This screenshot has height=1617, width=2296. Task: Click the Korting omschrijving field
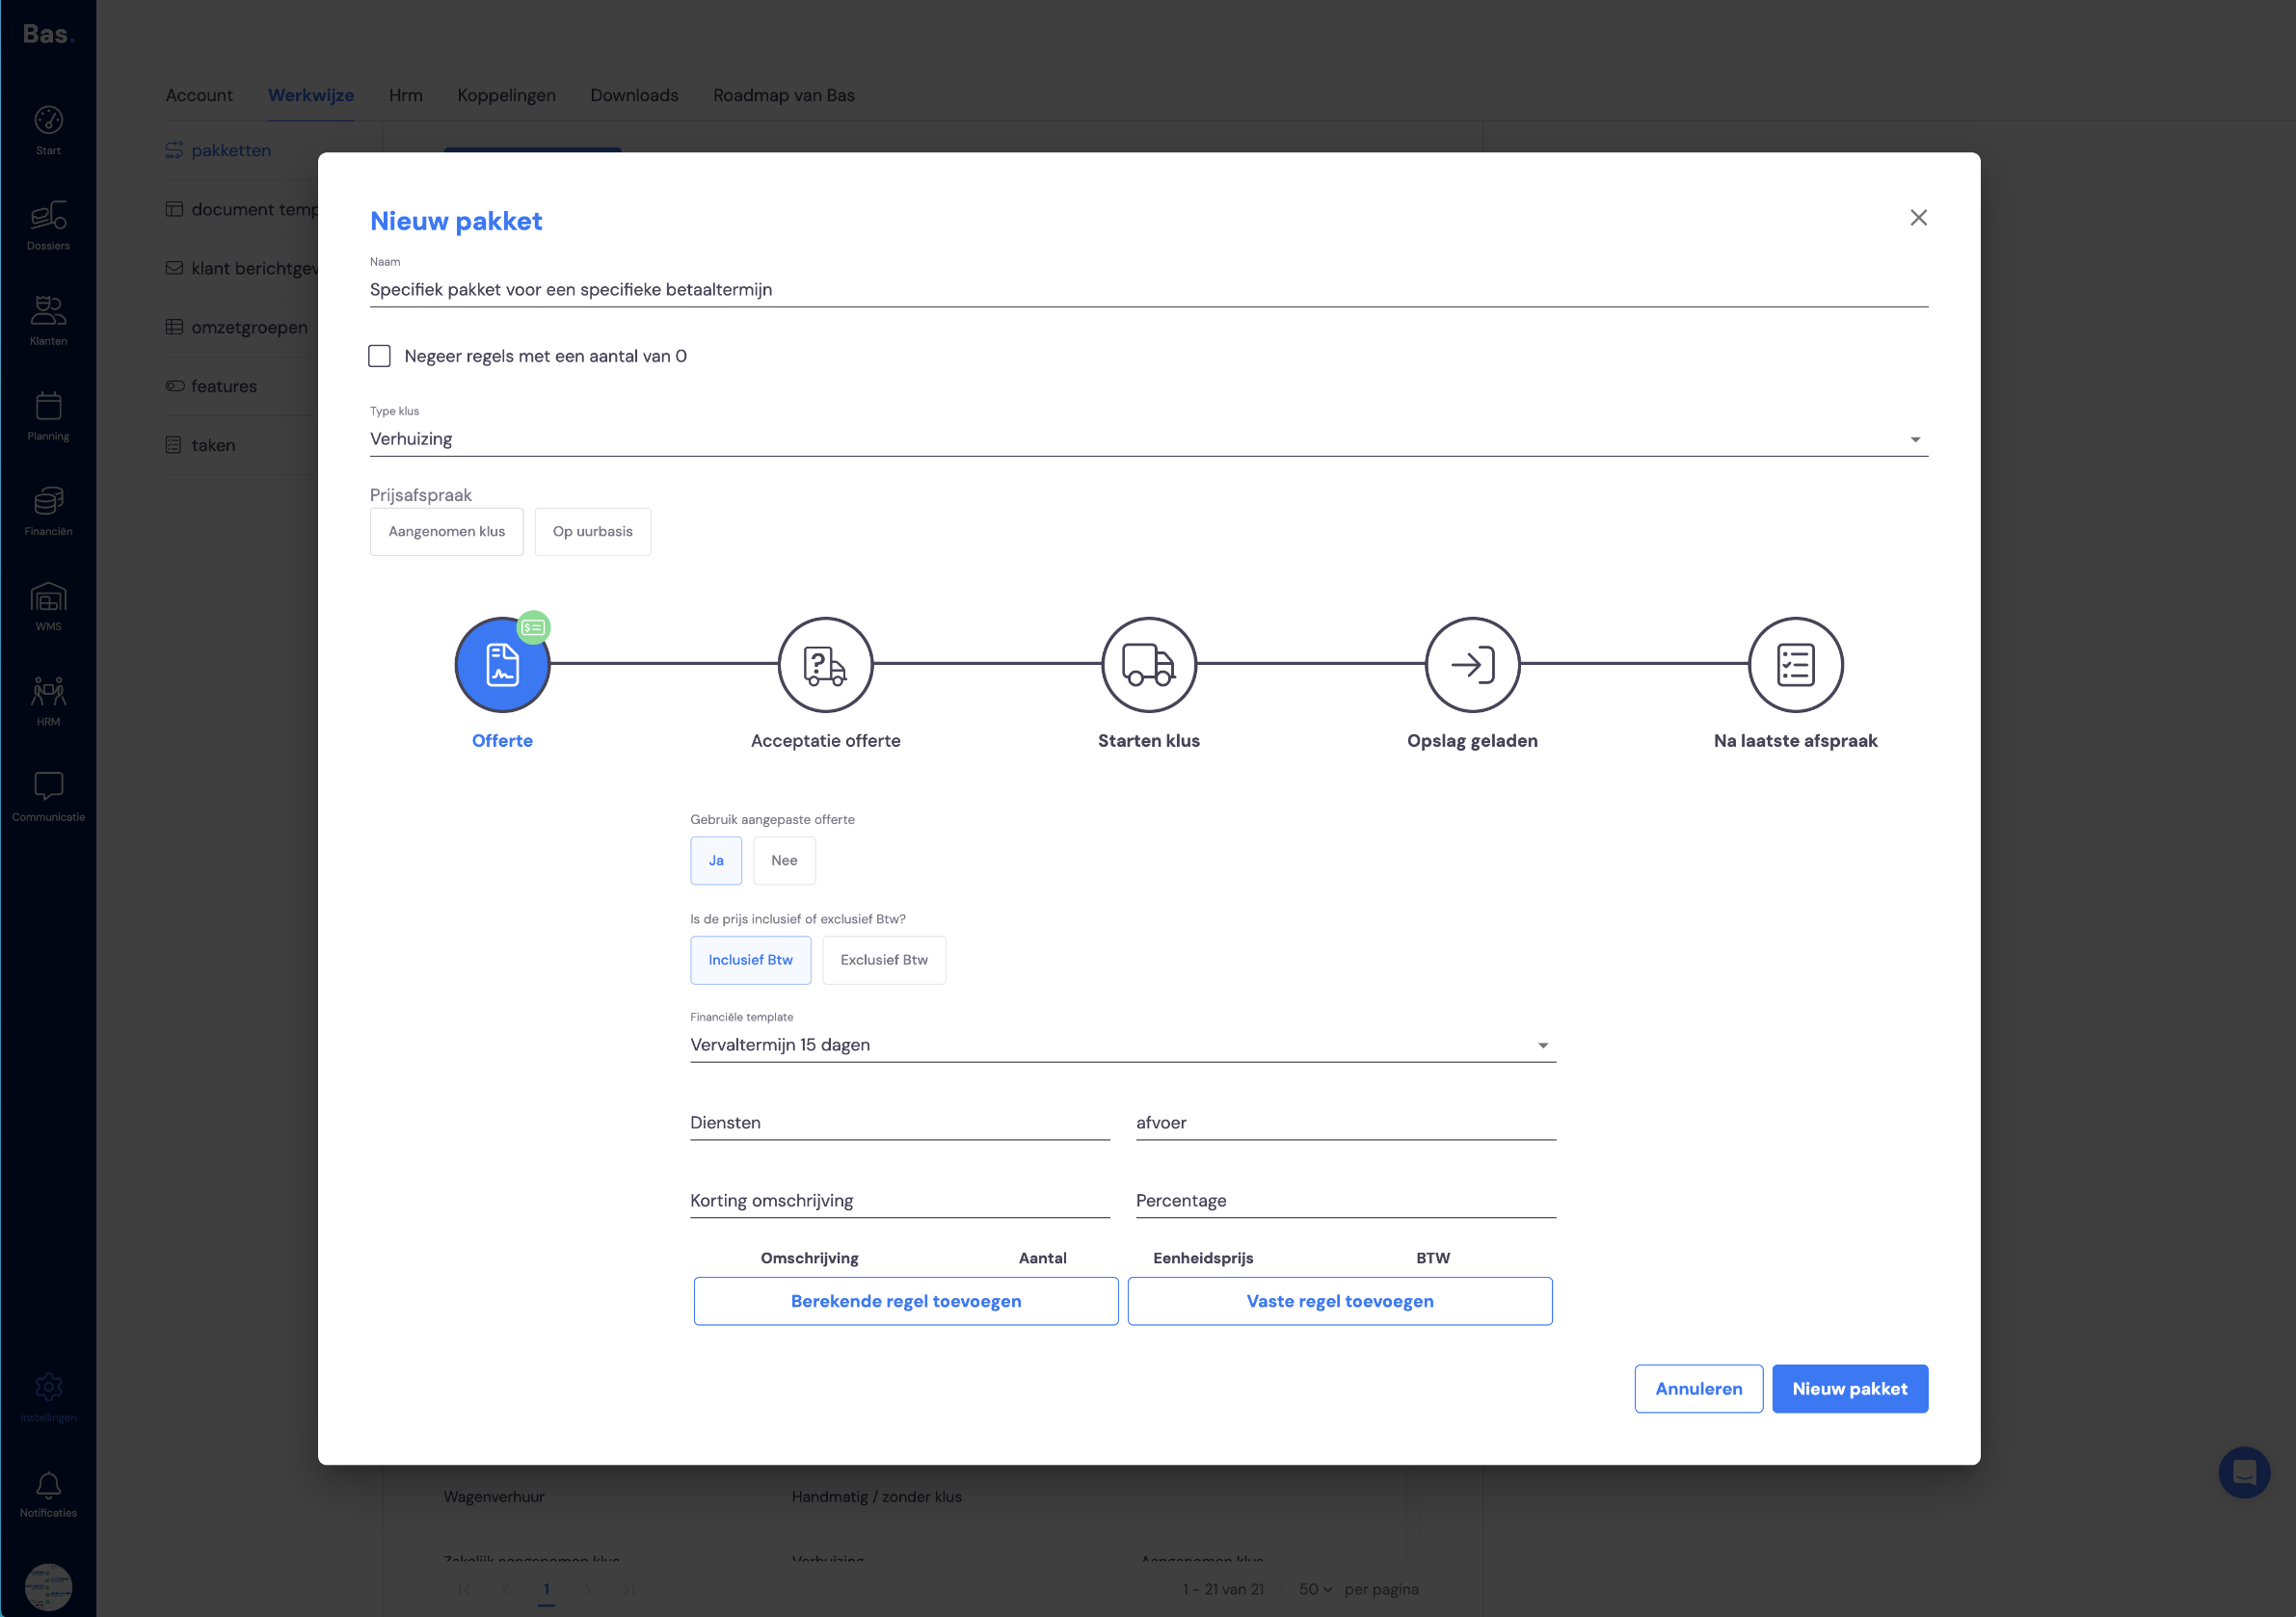coord(899,1200)
